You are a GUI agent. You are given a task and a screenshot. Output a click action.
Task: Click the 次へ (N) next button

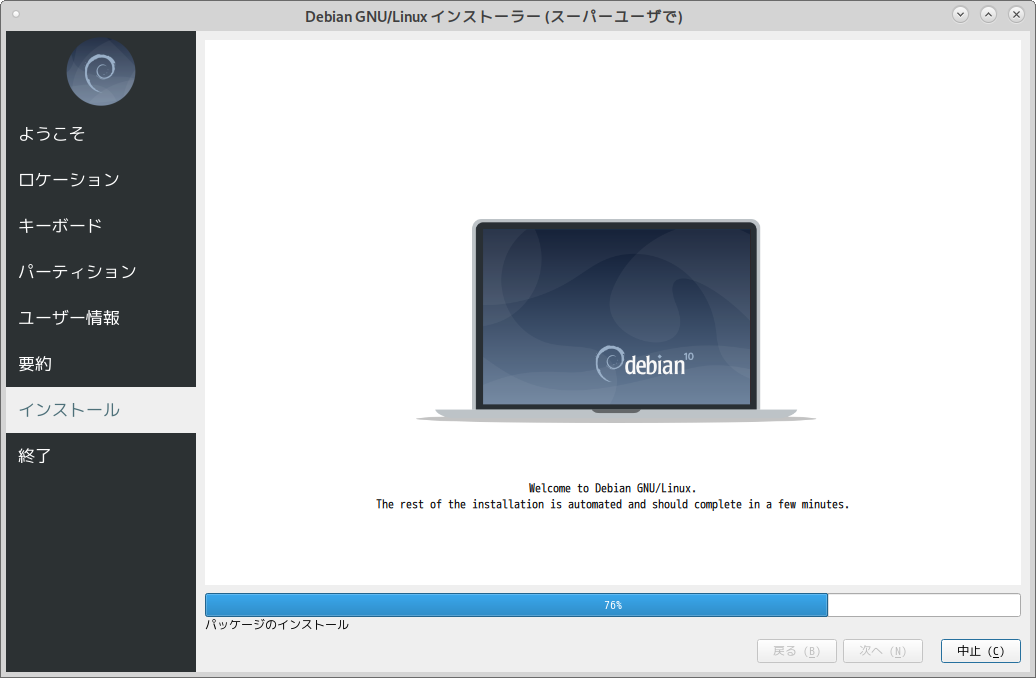pos(883,651)
